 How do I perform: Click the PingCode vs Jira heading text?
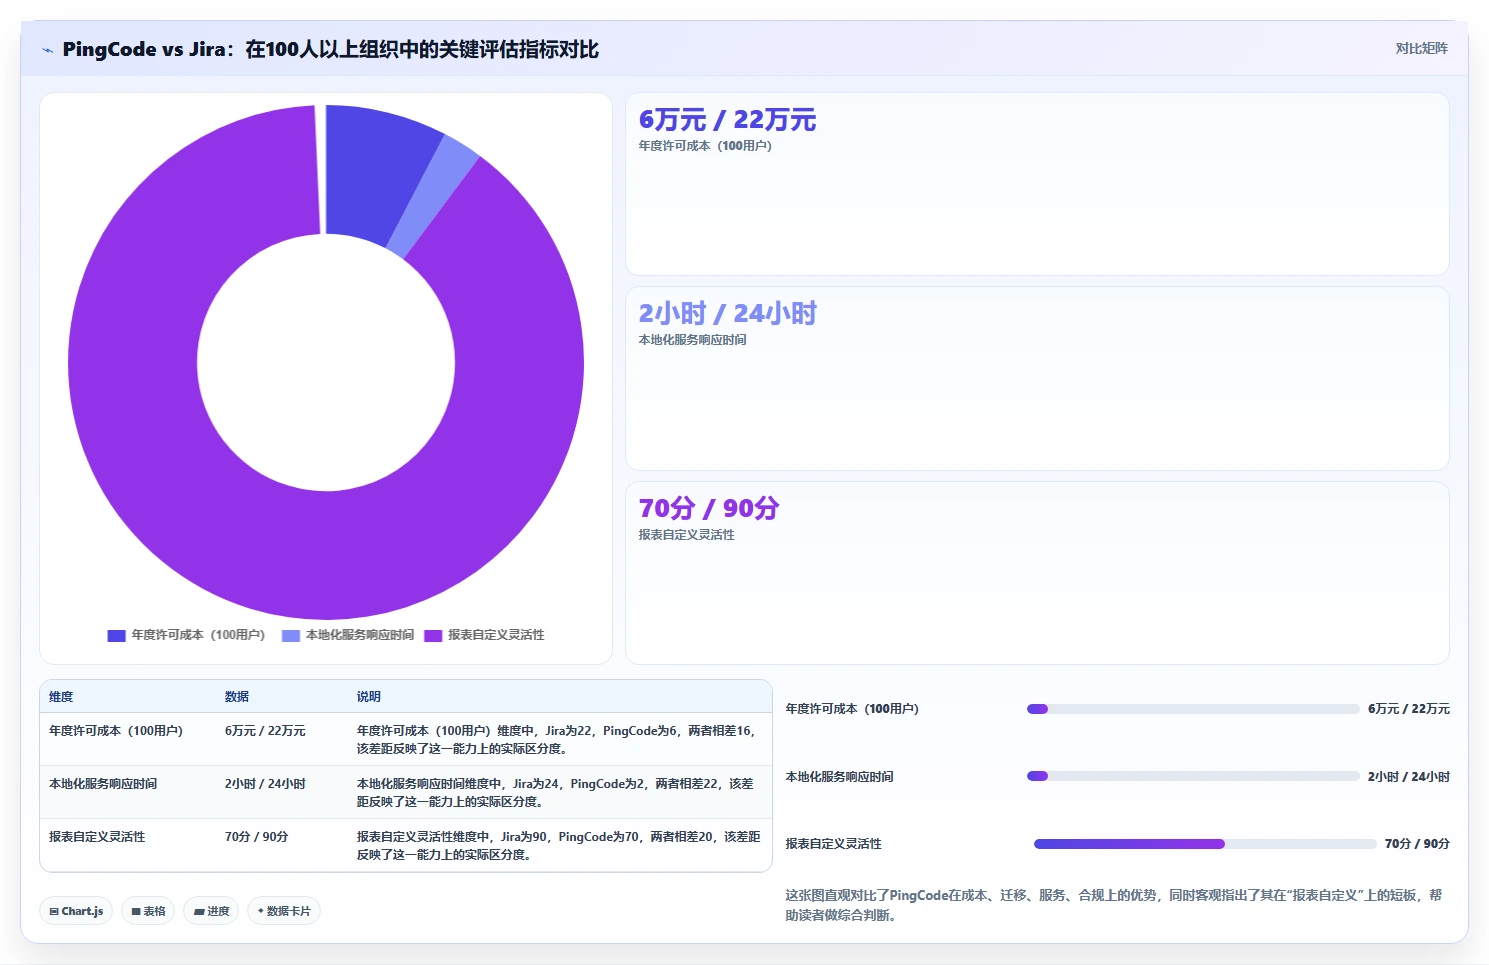coord(330,49)
